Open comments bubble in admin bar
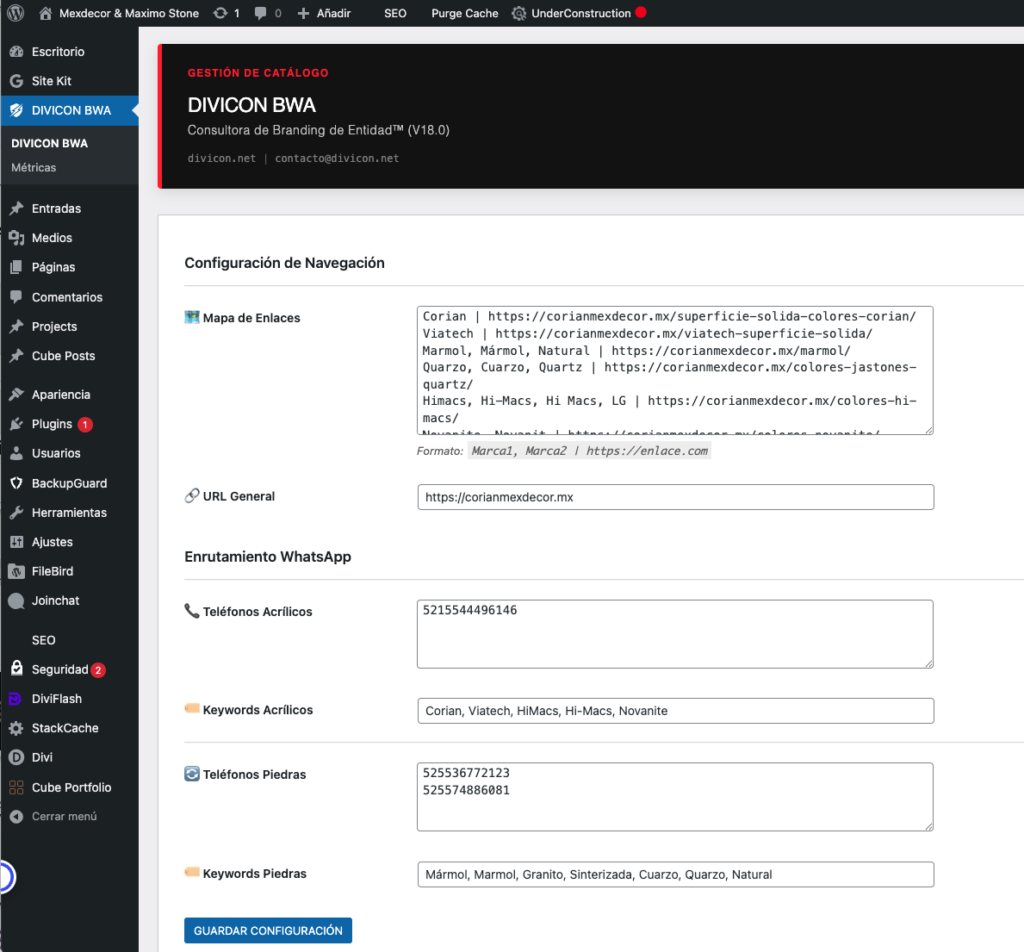Screen dimensions: 1024x952 click(260, 13)
